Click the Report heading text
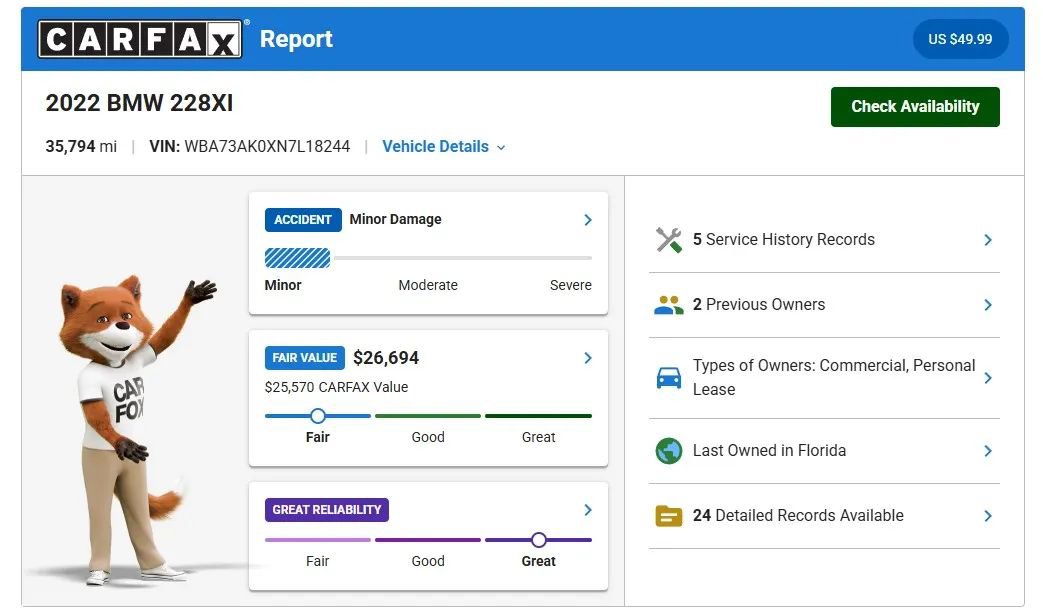1043x611 pixels. (x=296, y=39)
